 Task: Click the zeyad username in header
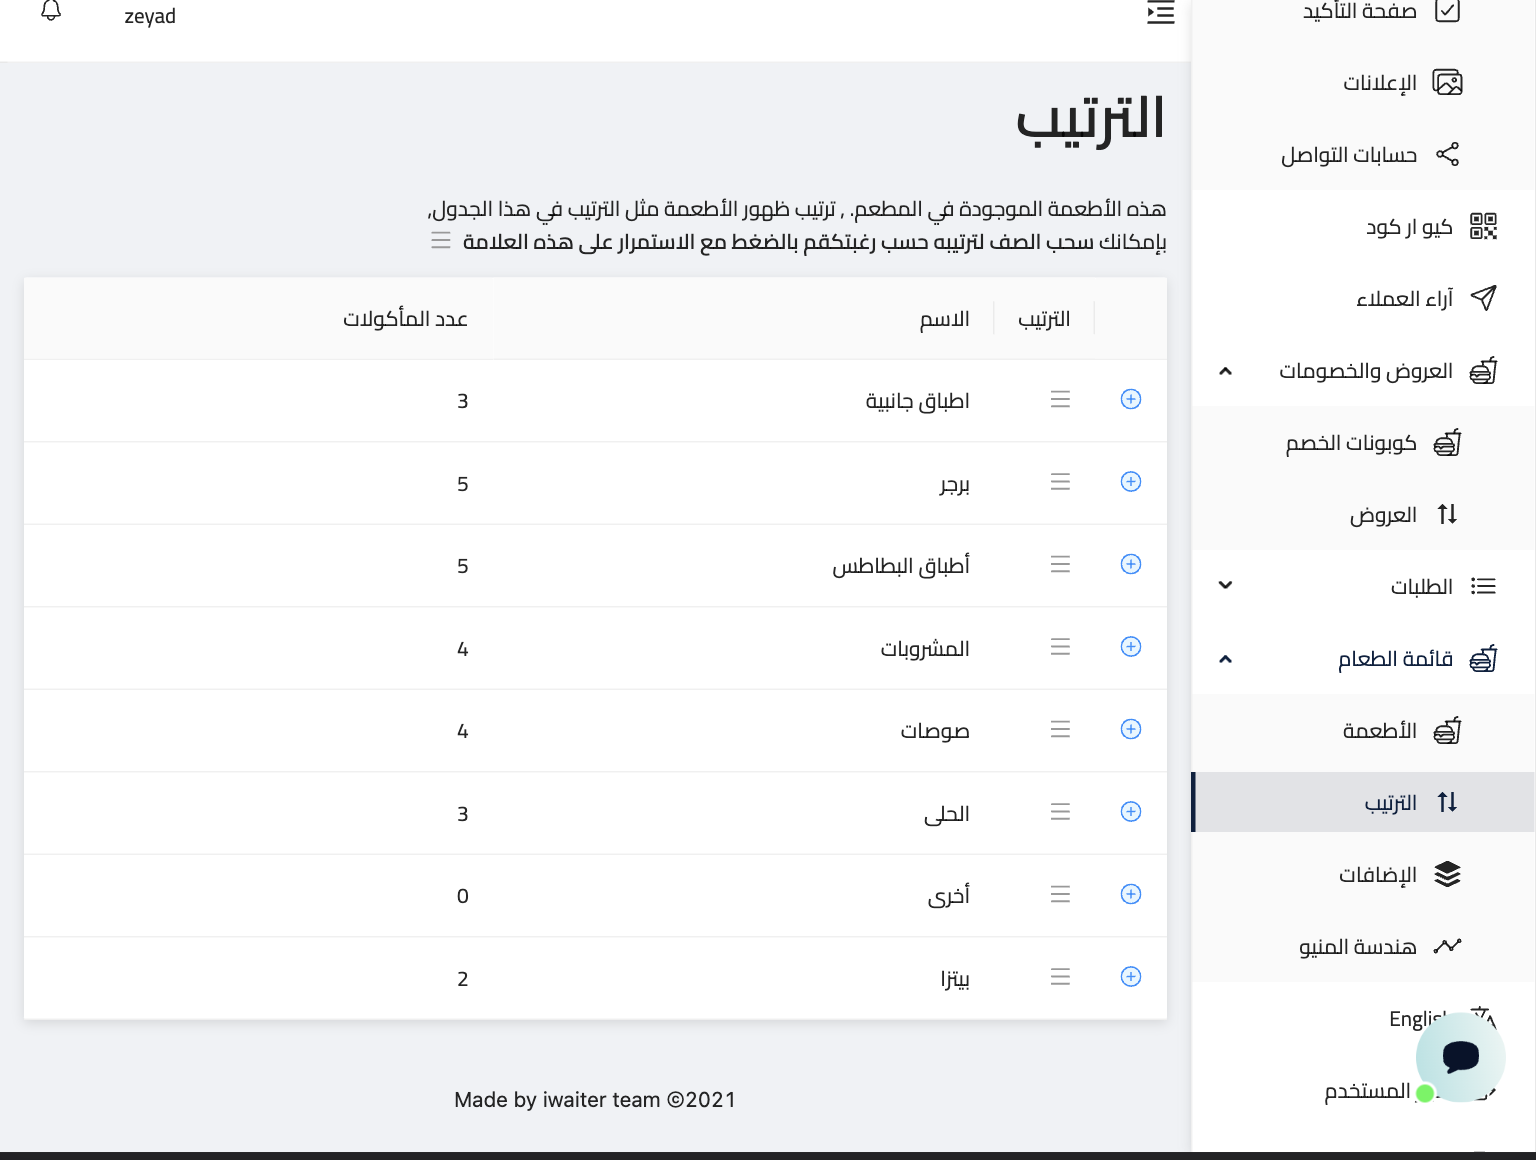pyautogui.click(x=150, y=16)
